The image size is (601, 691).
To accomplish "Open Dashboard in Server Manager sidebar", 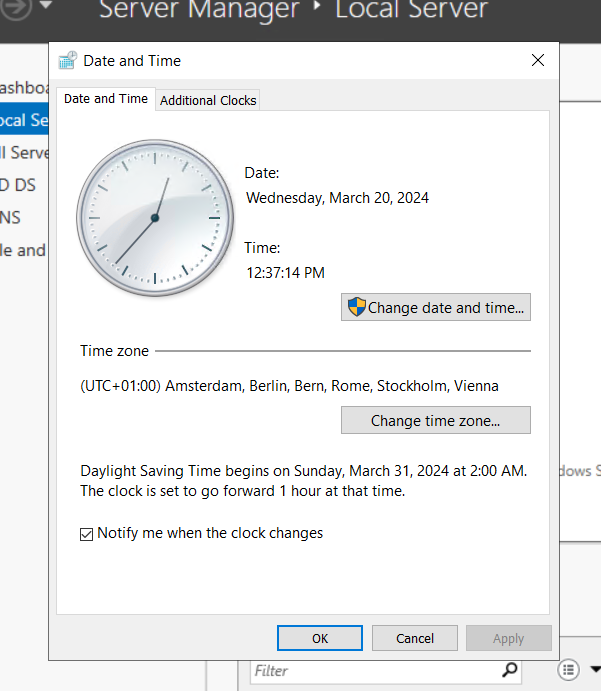I will tap(24, 88).
